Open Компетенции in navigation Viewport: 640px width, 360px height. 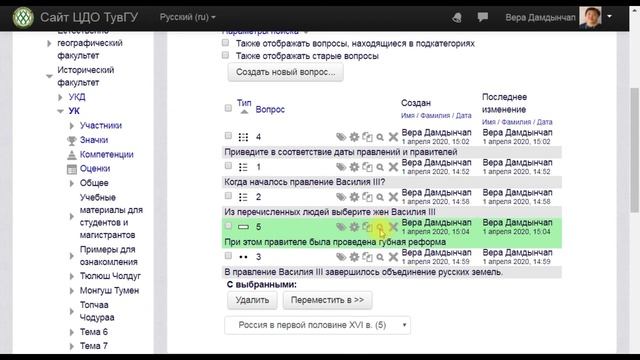(106, 154)
